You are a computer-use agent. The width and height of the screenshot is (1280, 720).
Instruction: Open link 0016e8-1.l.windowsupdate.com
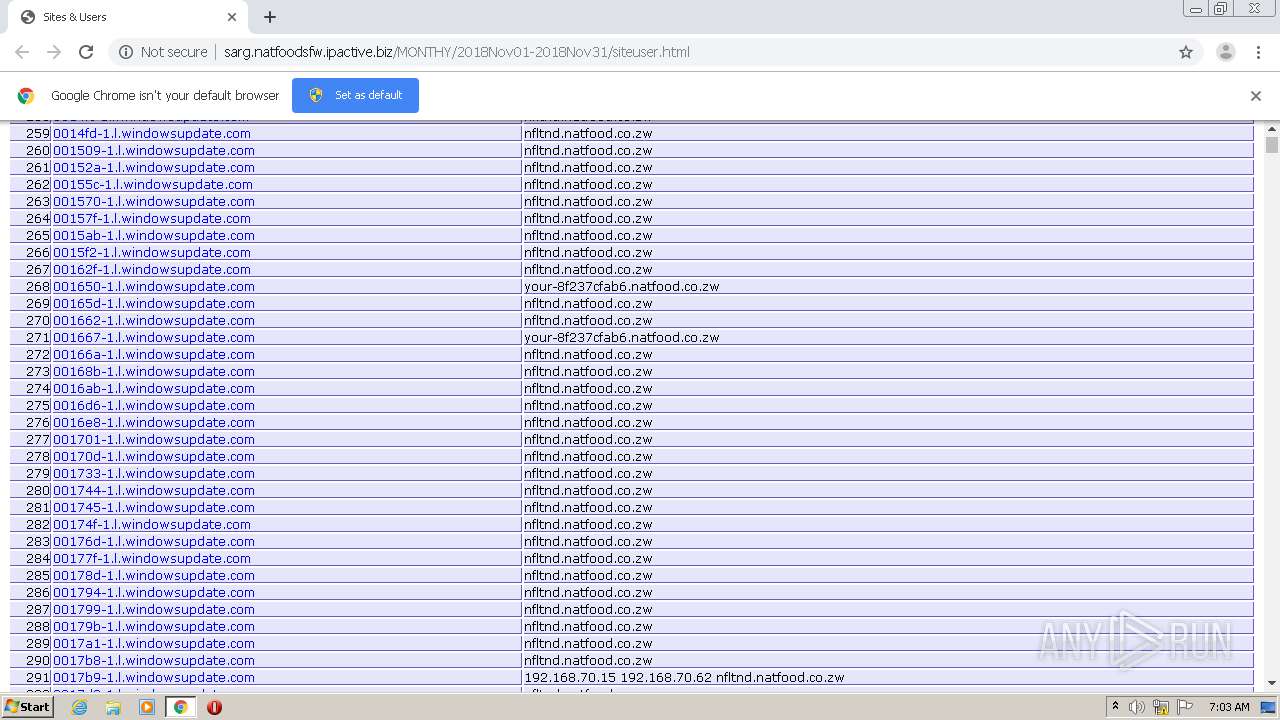pos(154,422)
